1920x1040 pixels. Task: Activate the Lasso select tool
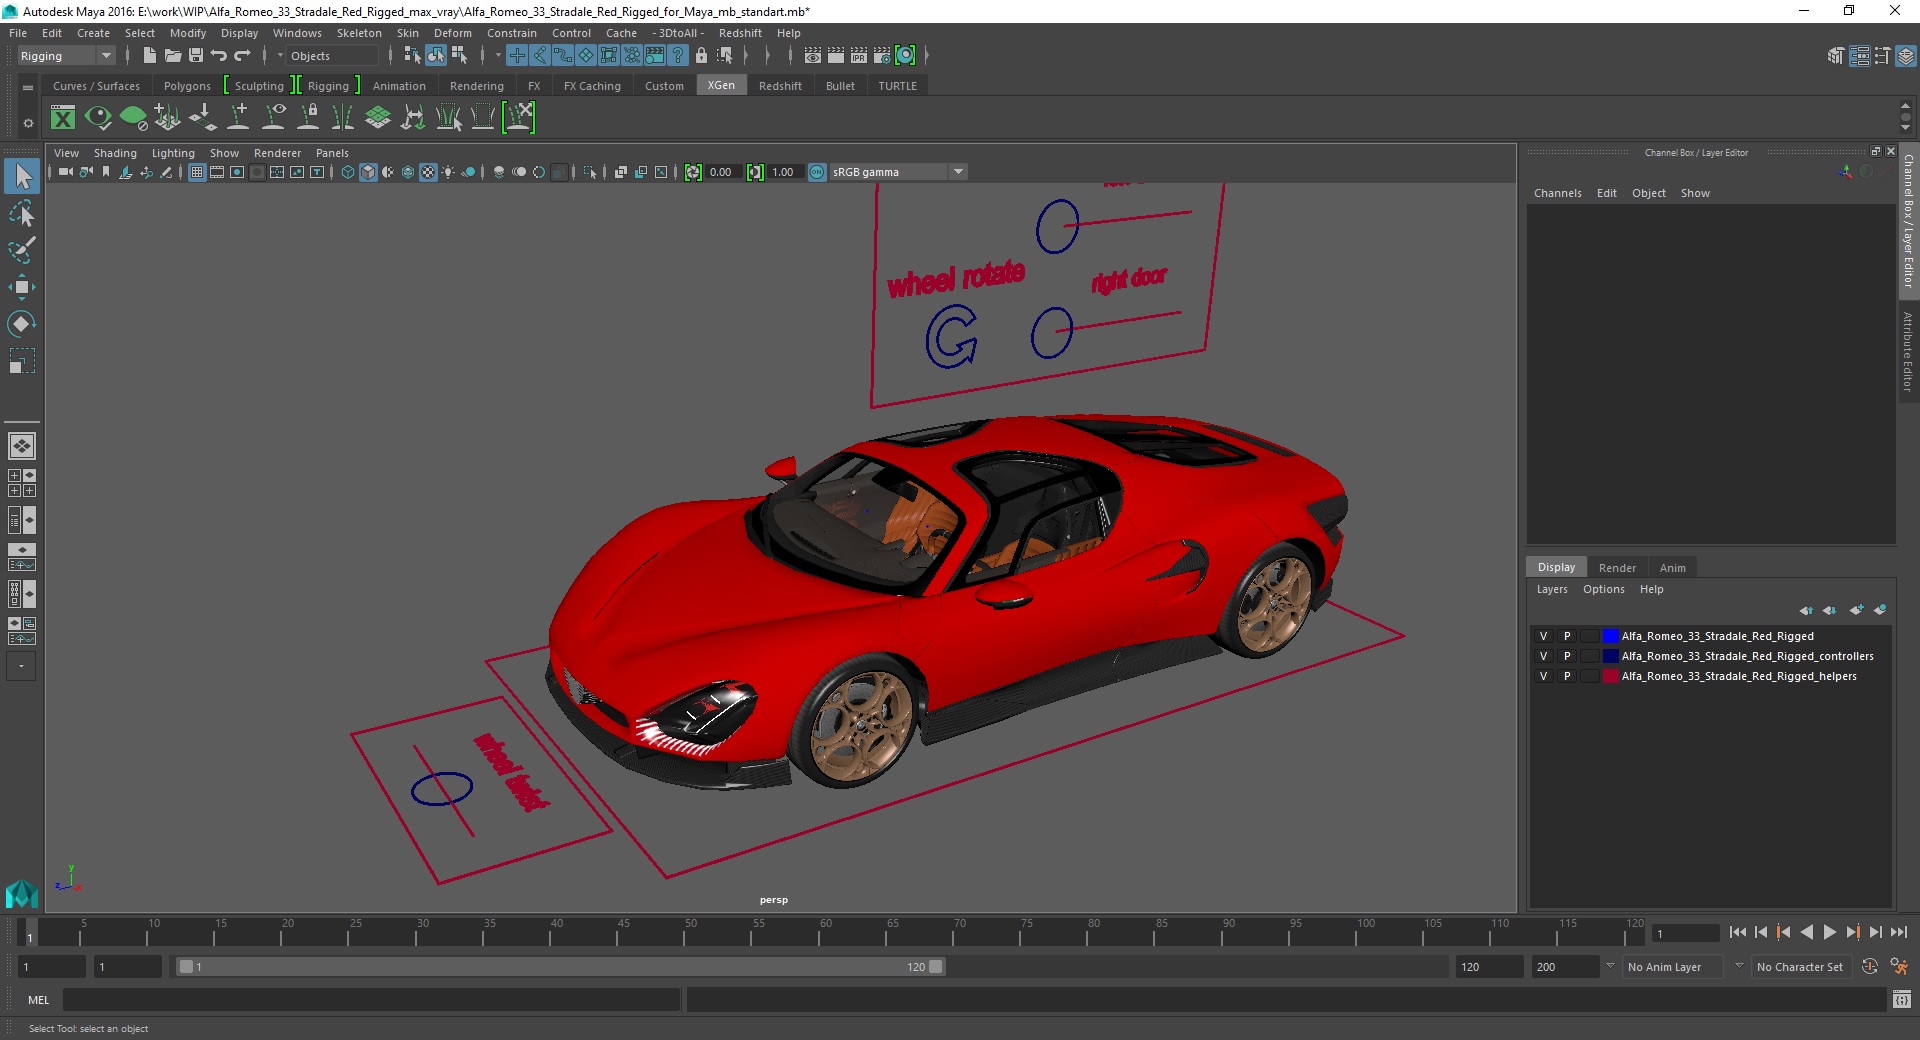22,213
